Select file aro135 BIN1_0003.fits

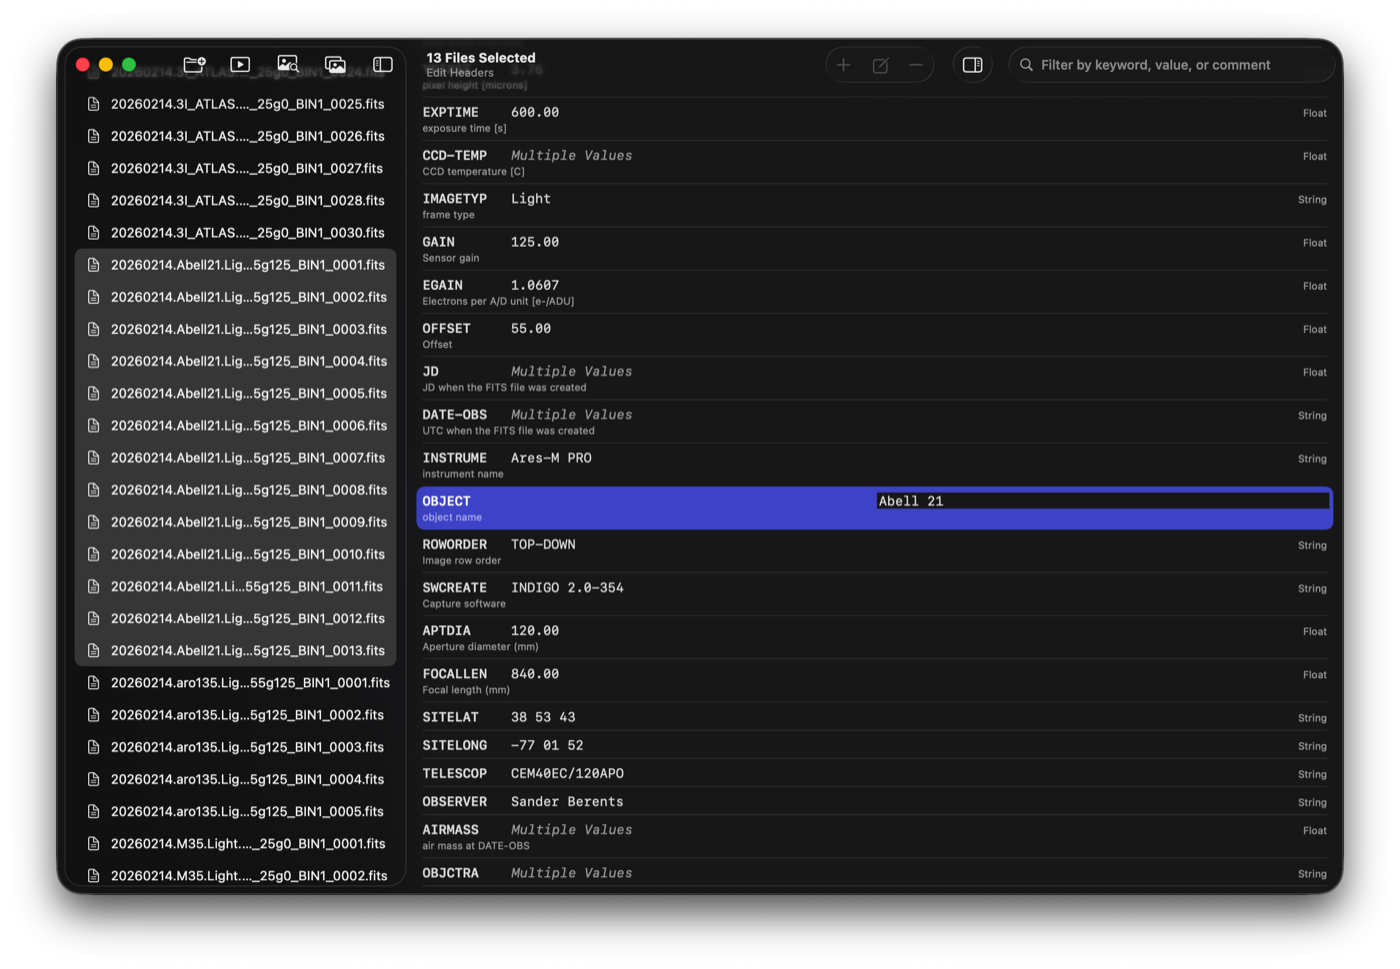[236, 747]
